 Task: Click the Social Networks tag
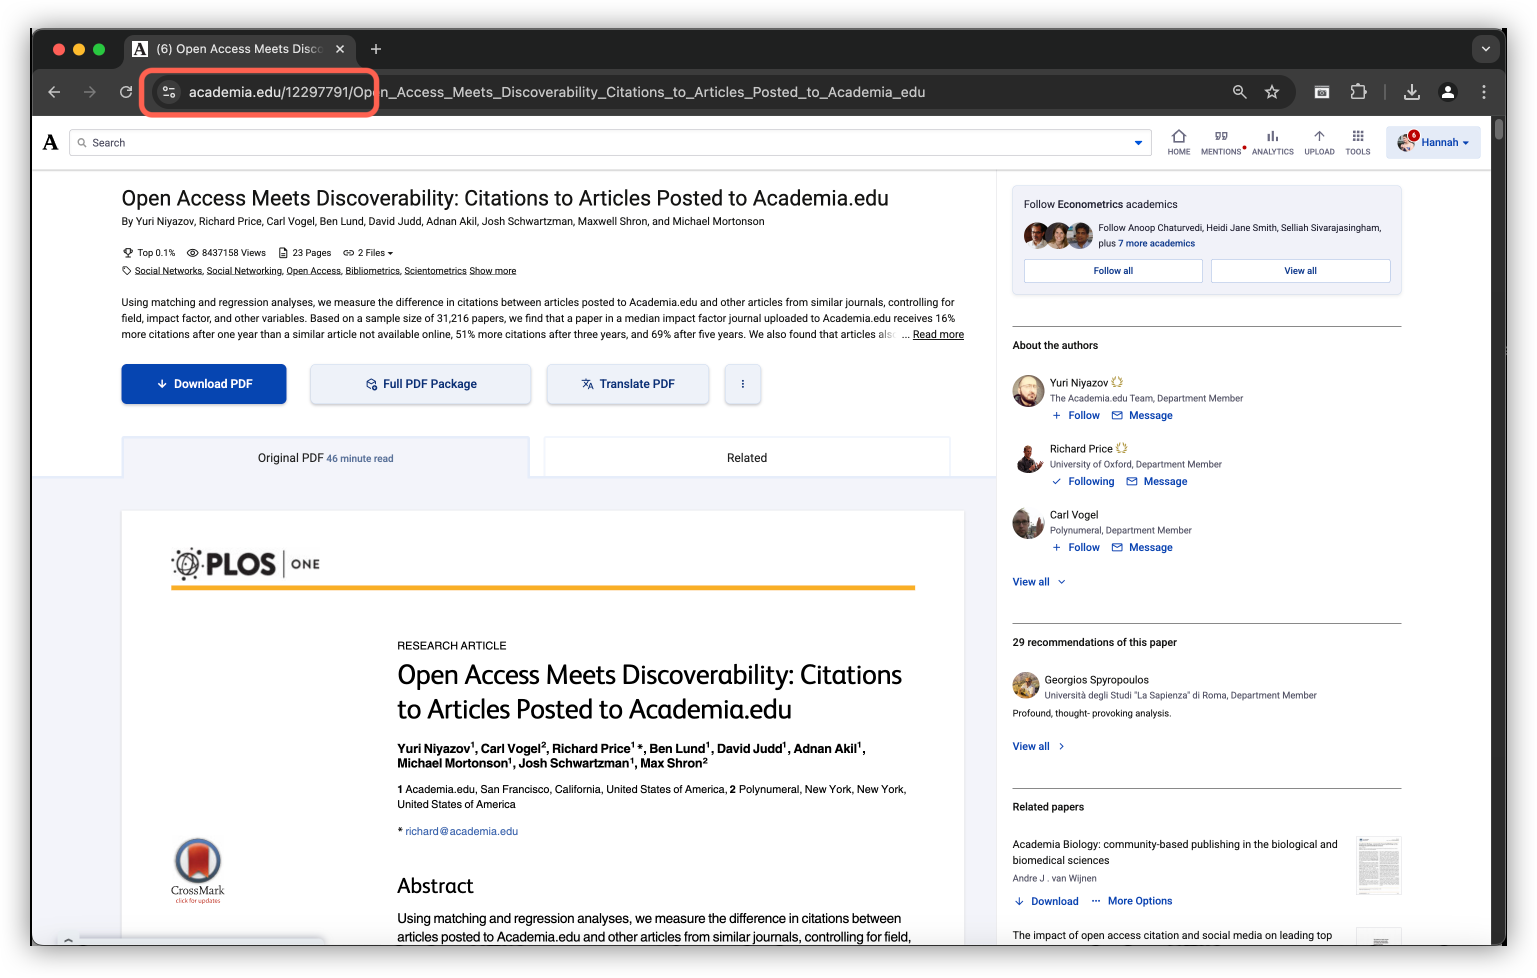pos(168,271)
